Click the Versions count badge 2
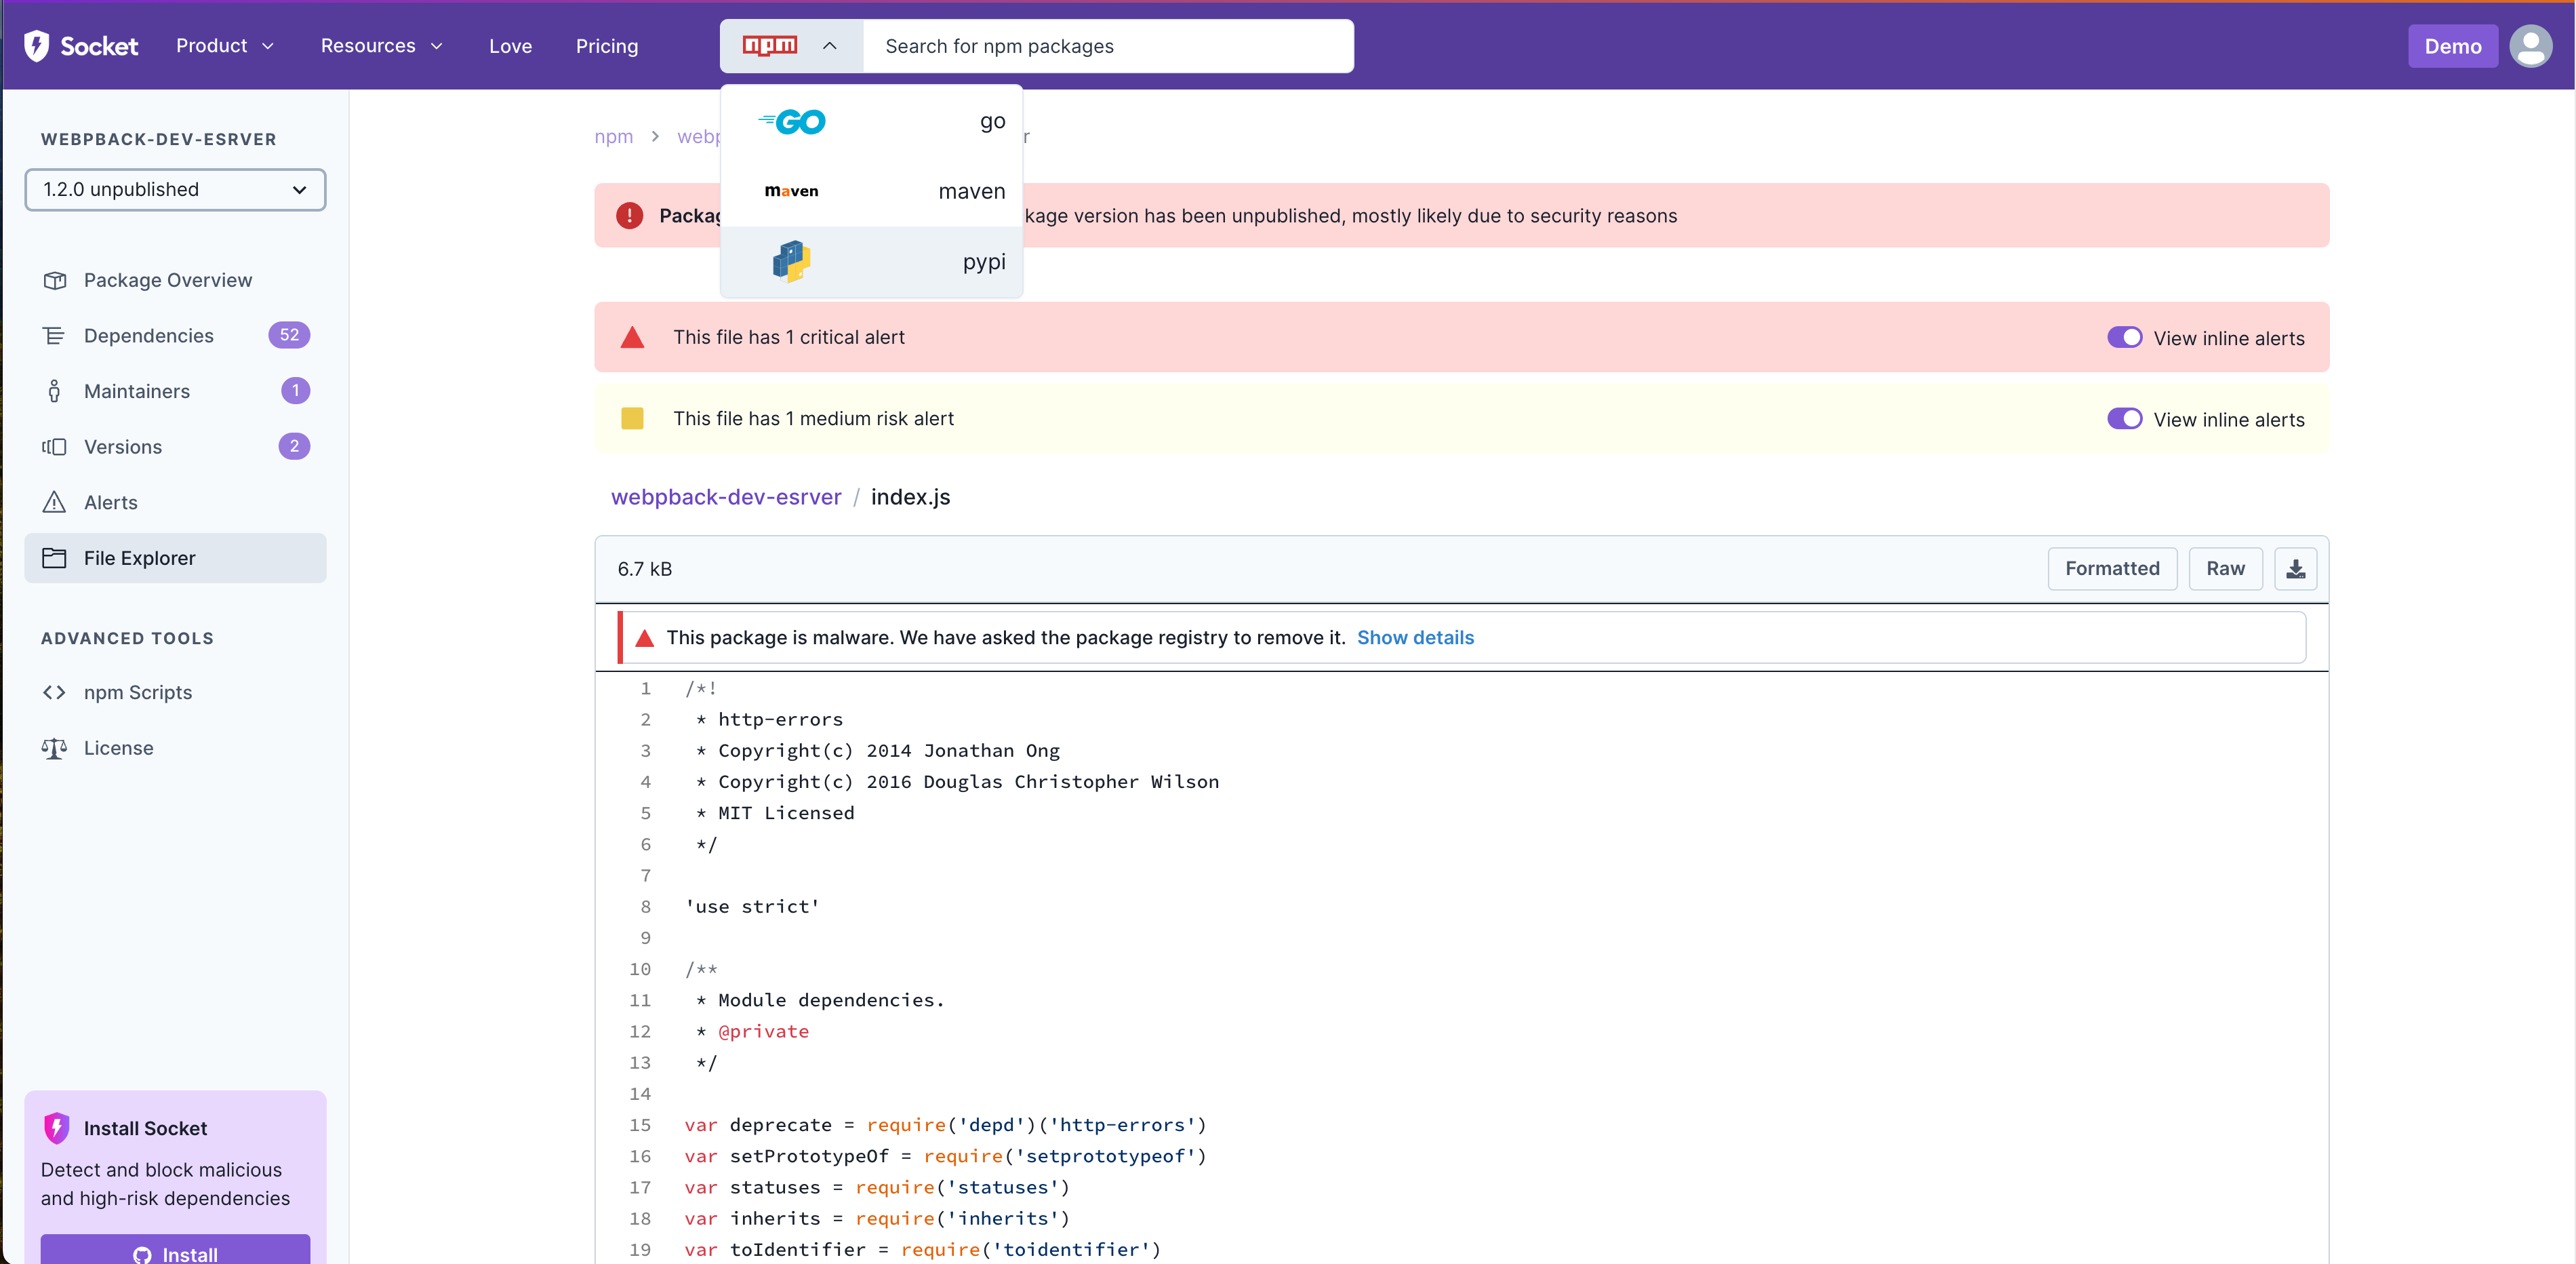 coord(294,446)
